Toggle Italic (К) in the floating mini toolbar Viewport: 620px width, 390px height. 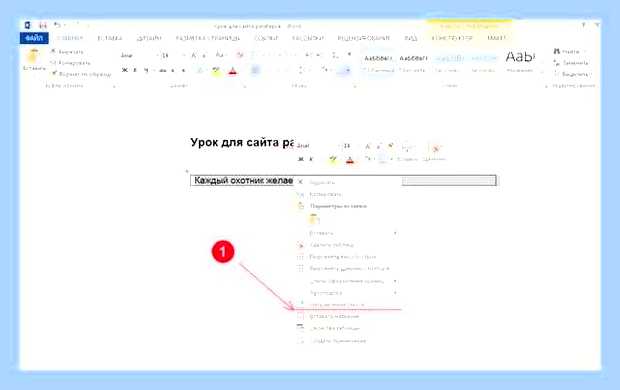pos(311,159)
